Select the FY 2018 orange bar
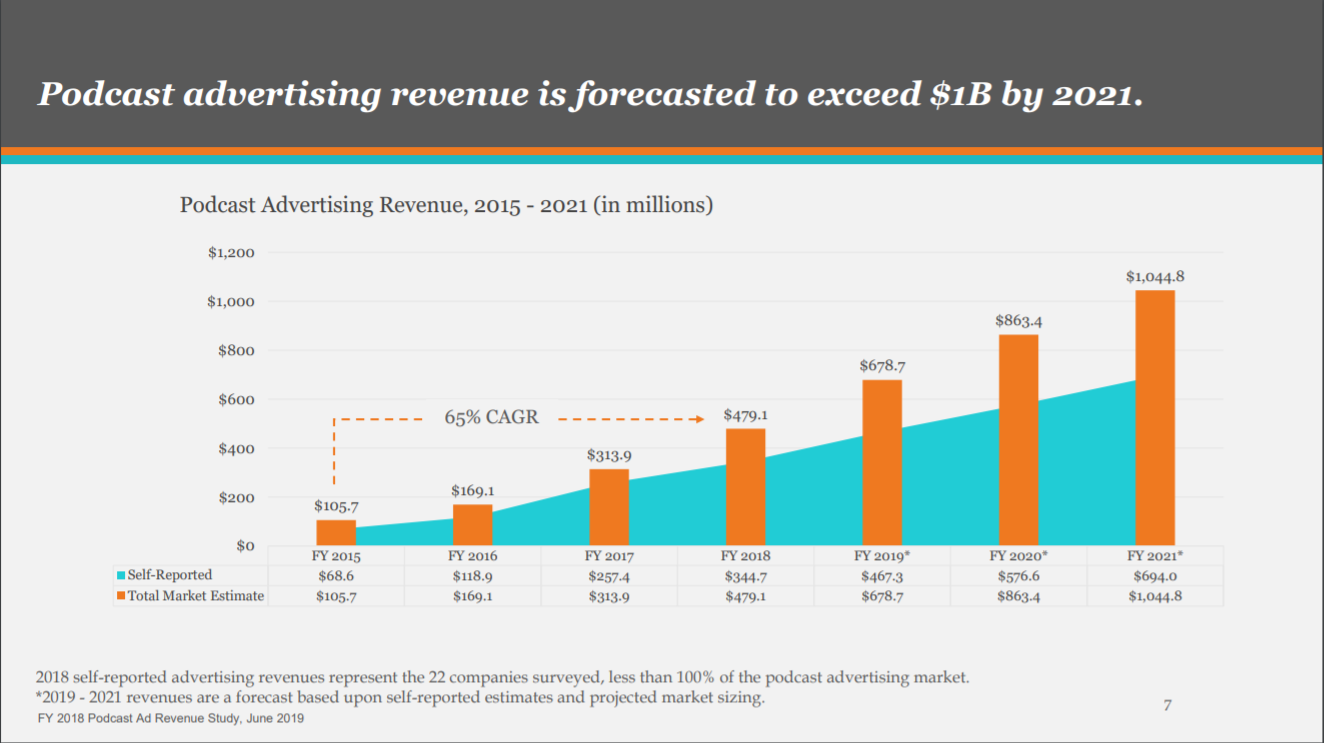1324x743 pixels. click(x=745, y=487)
